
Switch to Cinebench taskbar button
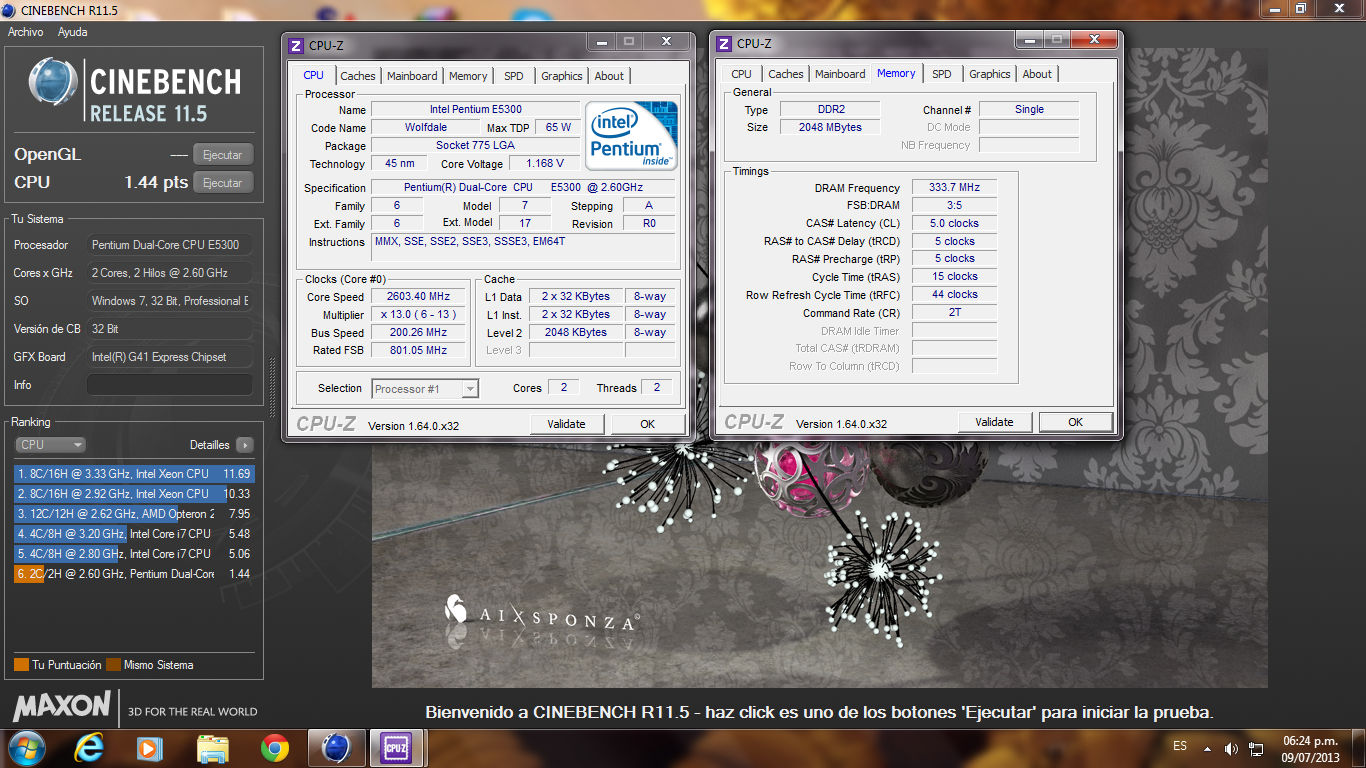(x=336, y=747)
